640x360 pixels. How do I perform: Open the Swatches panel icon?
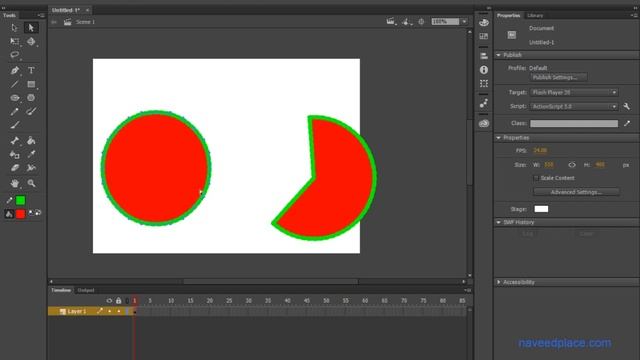pos(484,36)
